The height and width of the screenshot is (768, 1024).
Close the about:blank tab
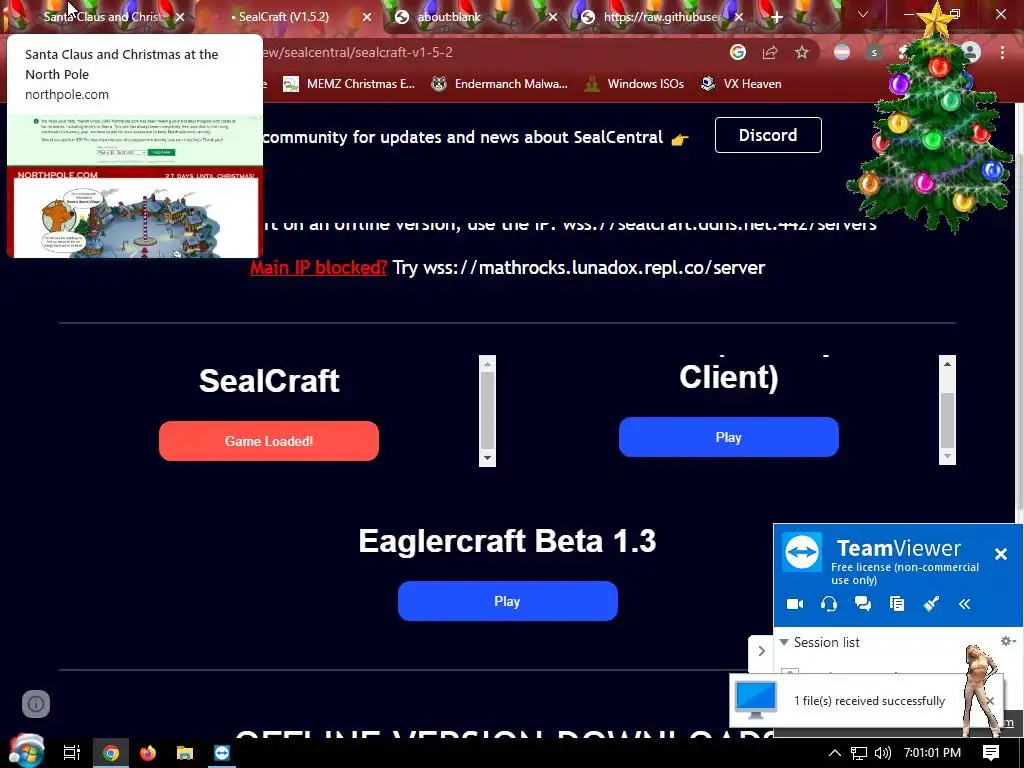coord(552,18)
